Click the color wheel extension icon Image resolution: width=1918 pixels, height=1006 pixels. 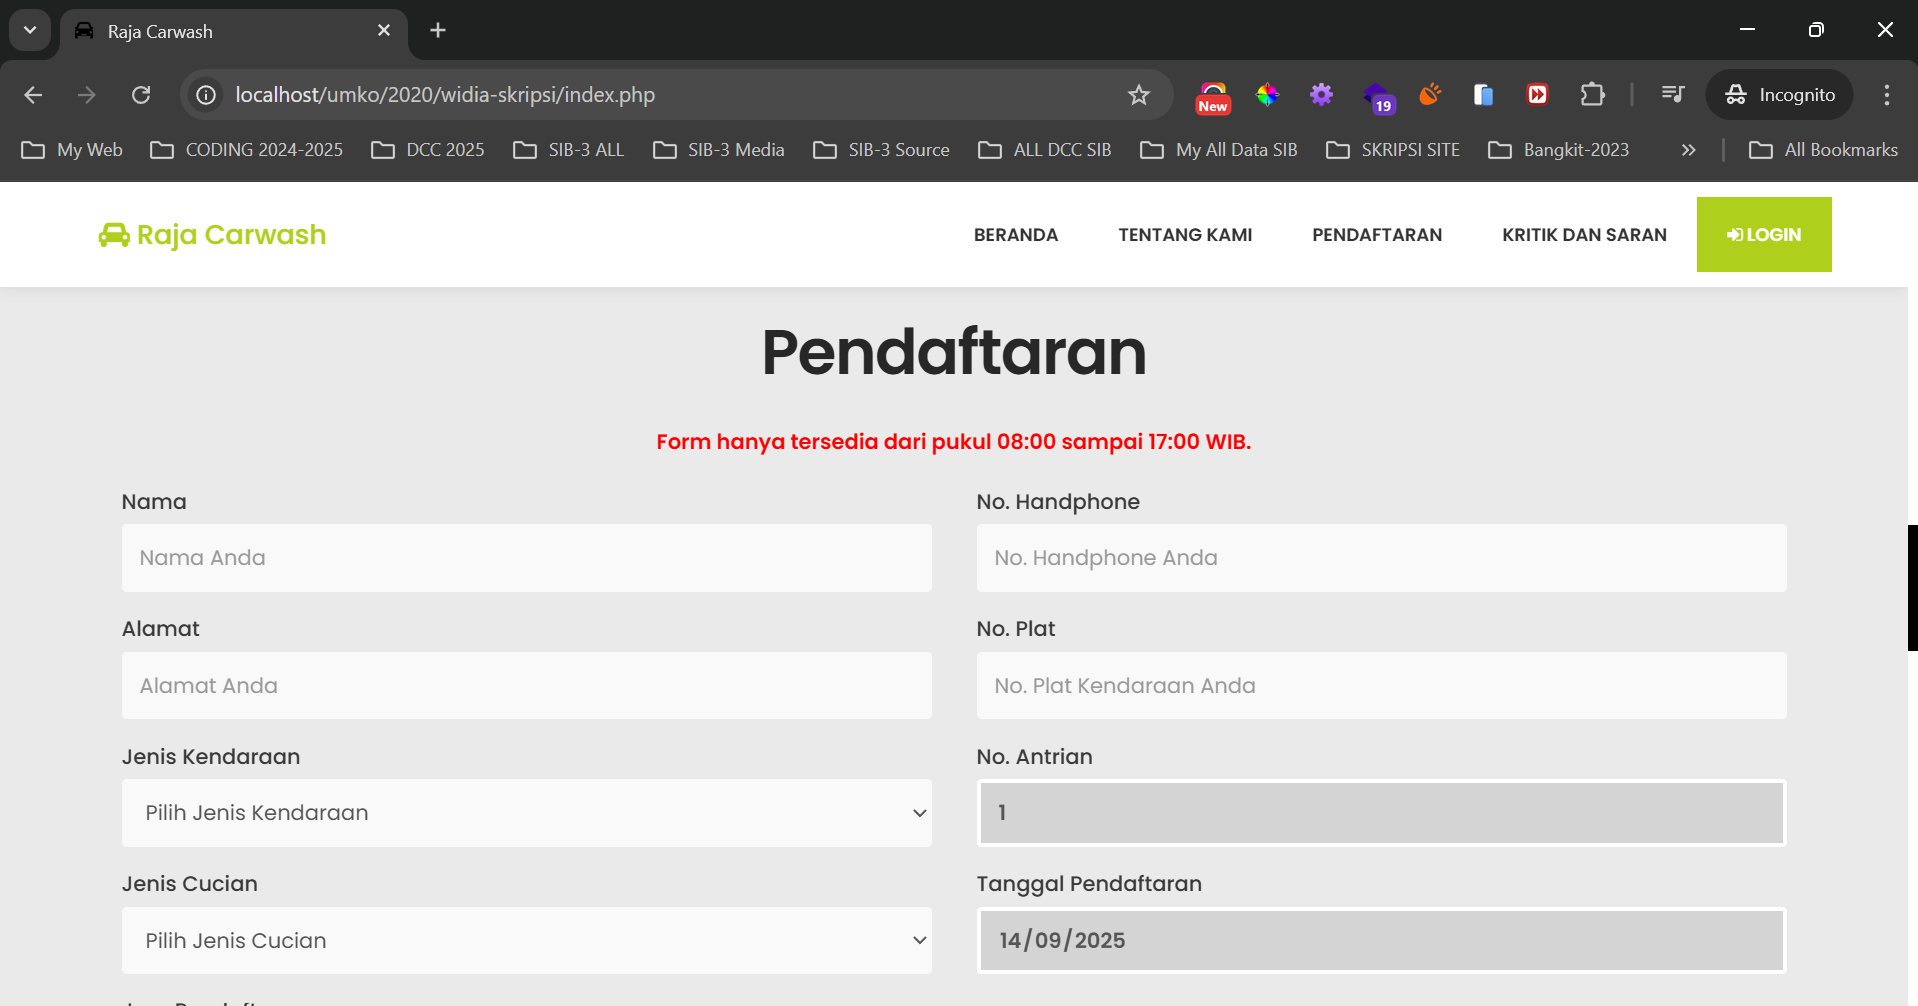pyautogui.click(x=1267, y=95)
